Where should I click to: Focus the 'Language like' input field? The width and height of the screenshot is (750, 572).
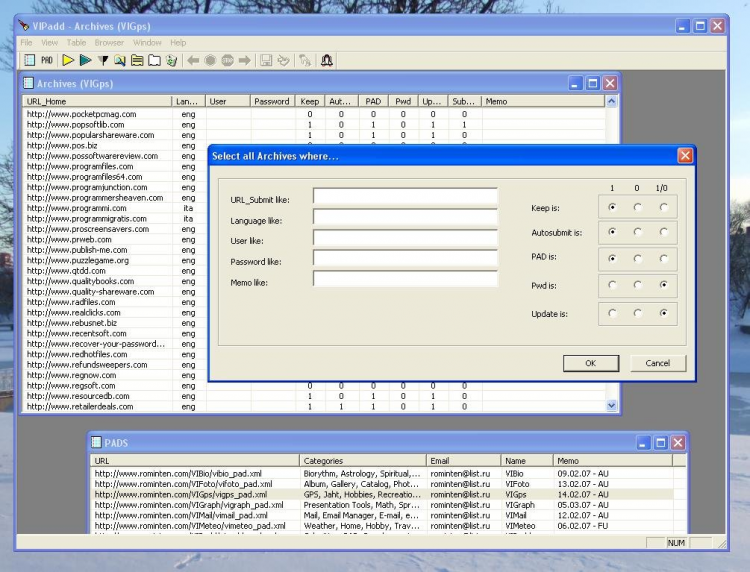coord(405,217)
